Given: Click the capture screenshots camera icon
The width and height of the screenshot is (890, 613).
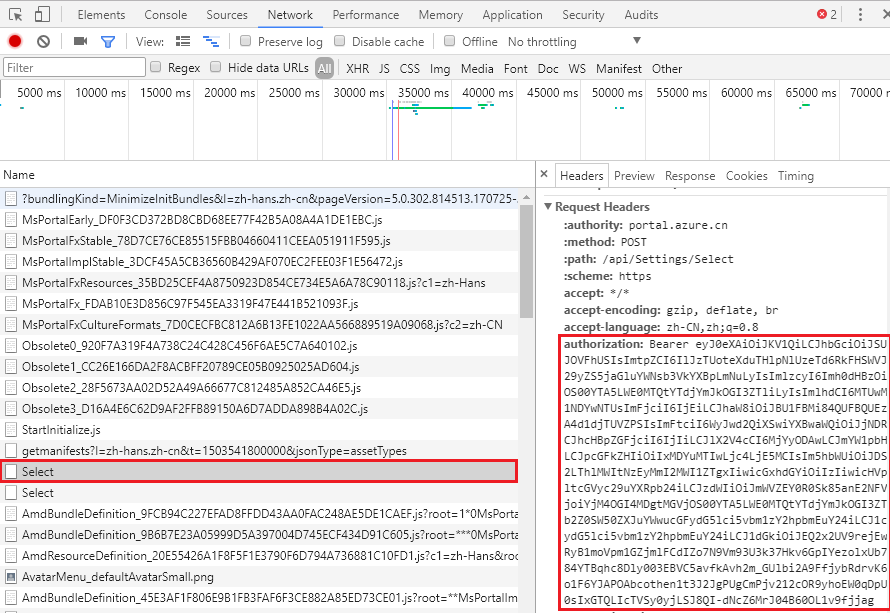Looking at the screenshot, I should (80, 41).
